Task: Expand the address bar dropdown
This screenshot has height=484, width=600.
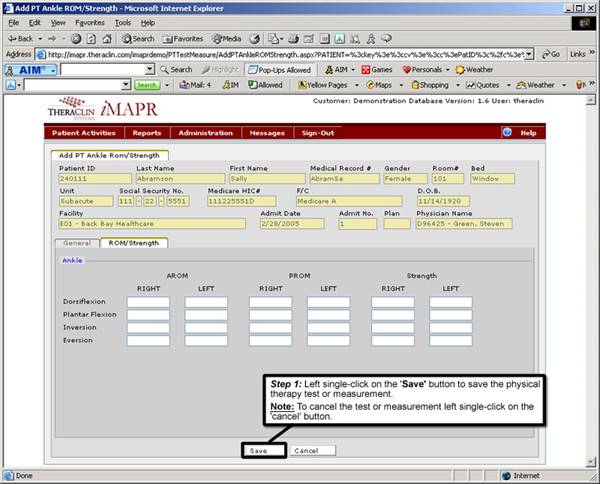Action: (x=529, y=54)
